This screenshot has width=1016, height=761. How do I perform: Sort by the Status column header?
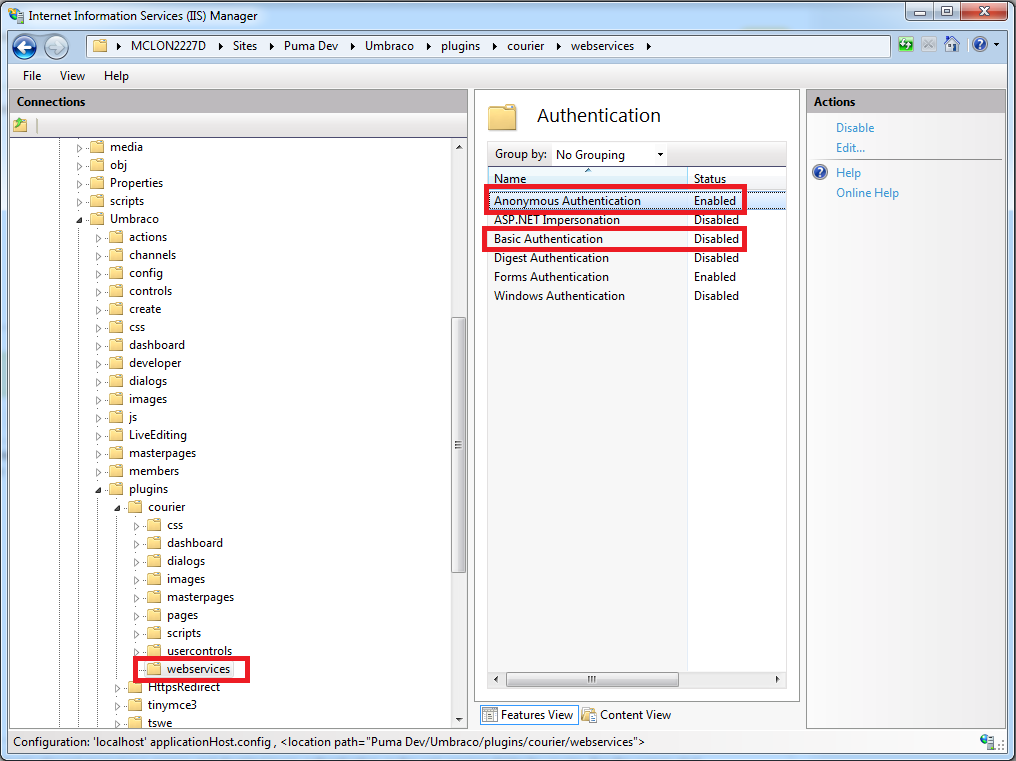point(737,178)
